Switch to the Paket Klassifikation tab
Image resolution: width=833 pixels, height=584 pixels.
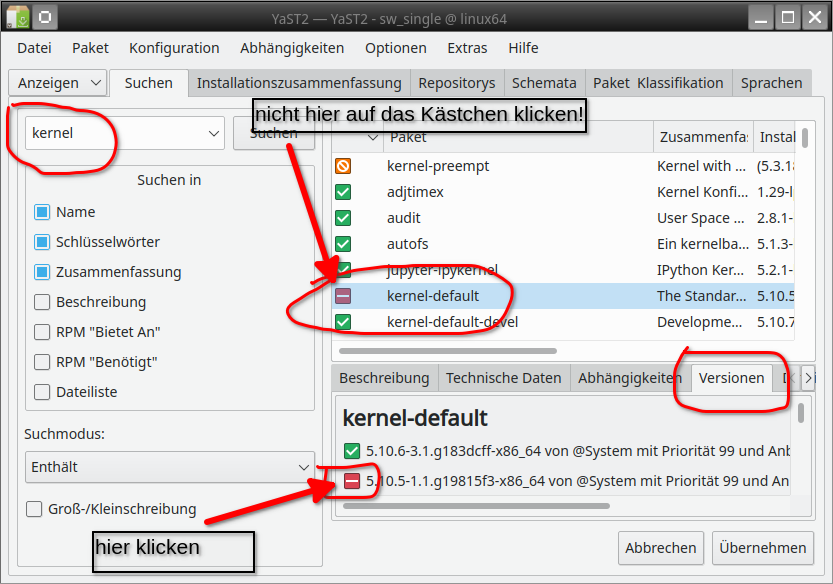[658, 83]
